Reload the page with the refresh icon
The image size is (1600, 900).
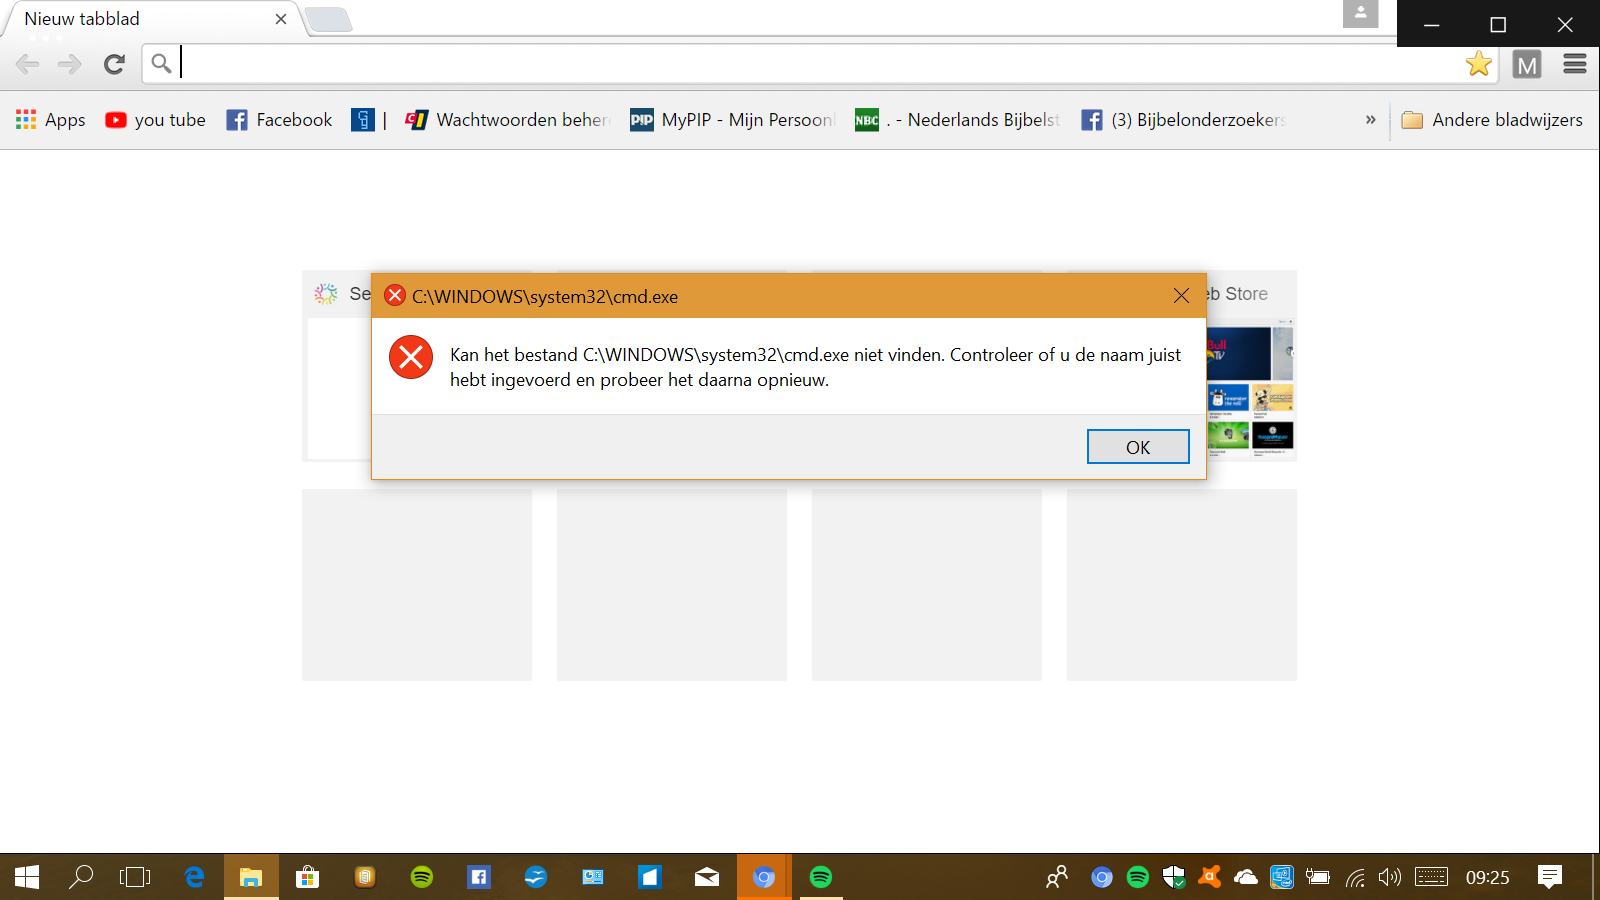click(114, 65)
